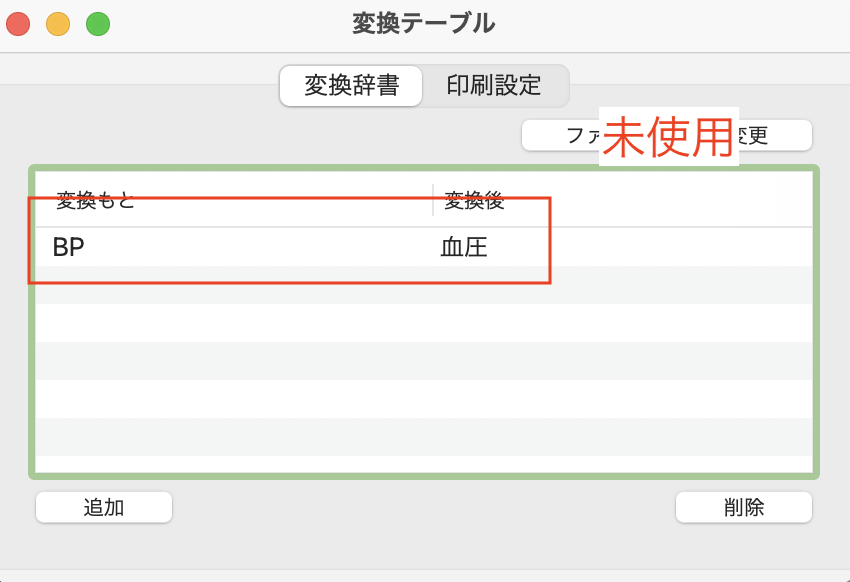Viewport: 850px width, 582px height.
Task: Click the 変換テーブル window title text
Action: click(x=423, y=23)
